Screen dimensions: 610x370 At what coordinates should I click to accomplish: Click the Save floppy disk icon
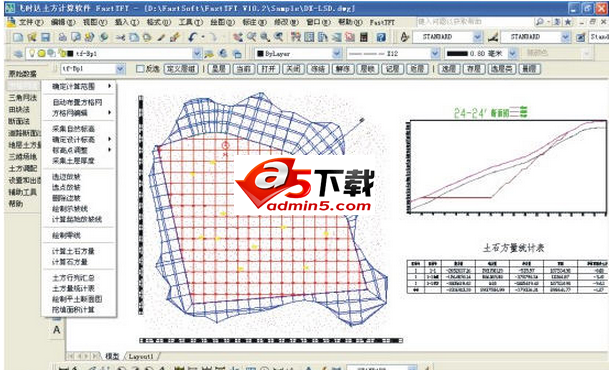click(x=46, y=37)
